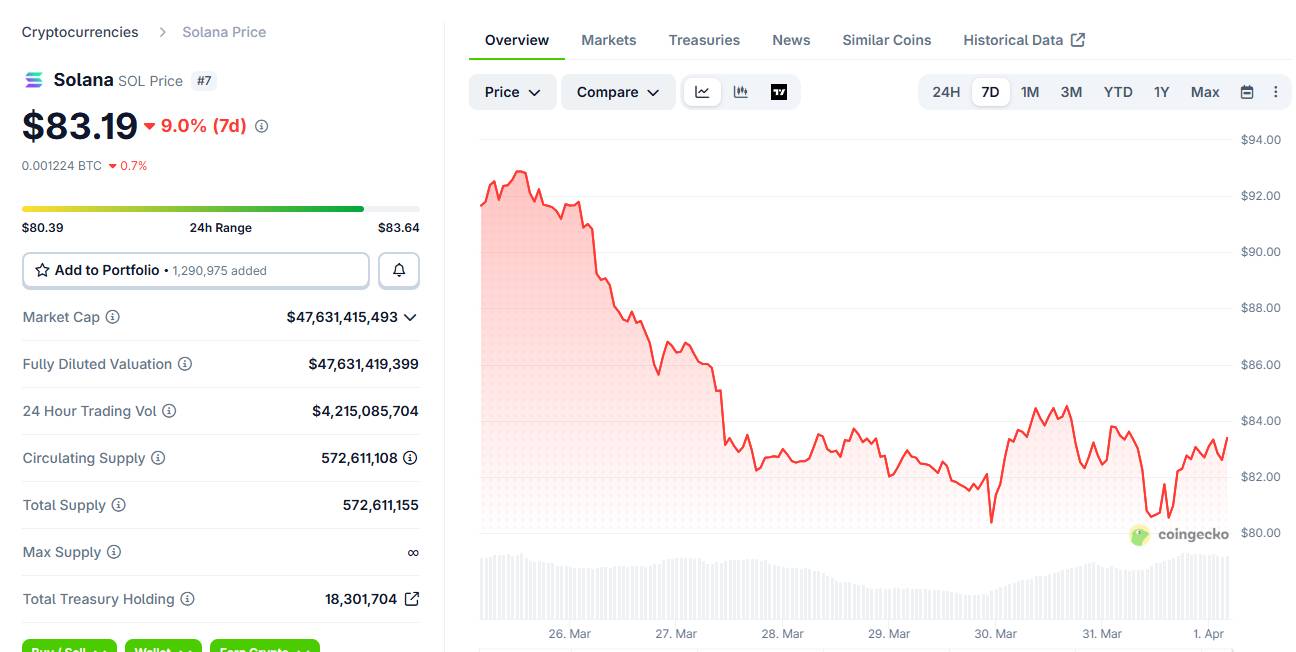This screenshot has width=1296, height=652.
Task: Switch to the line chart view icon
Action: coord(703,92)
